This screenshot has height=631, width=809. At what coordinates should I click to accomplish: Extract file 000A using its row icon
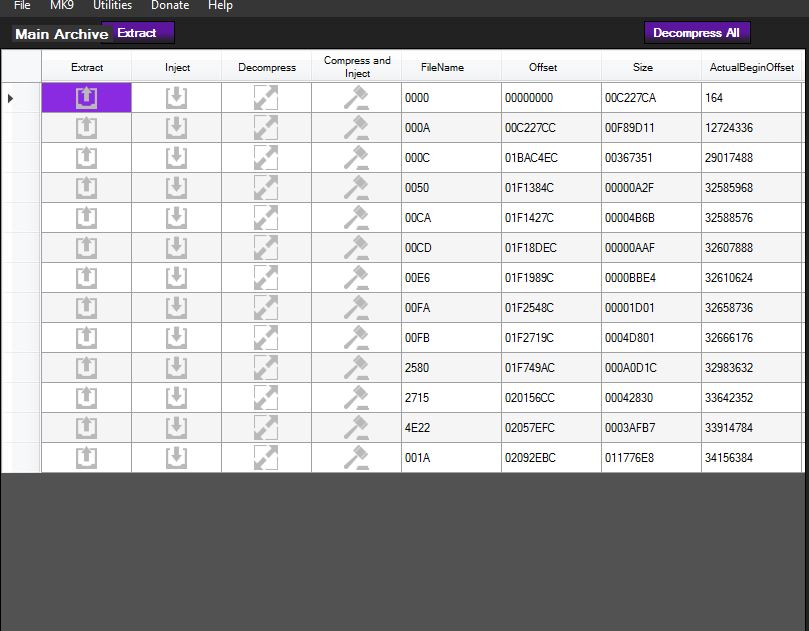coord(86,127)
